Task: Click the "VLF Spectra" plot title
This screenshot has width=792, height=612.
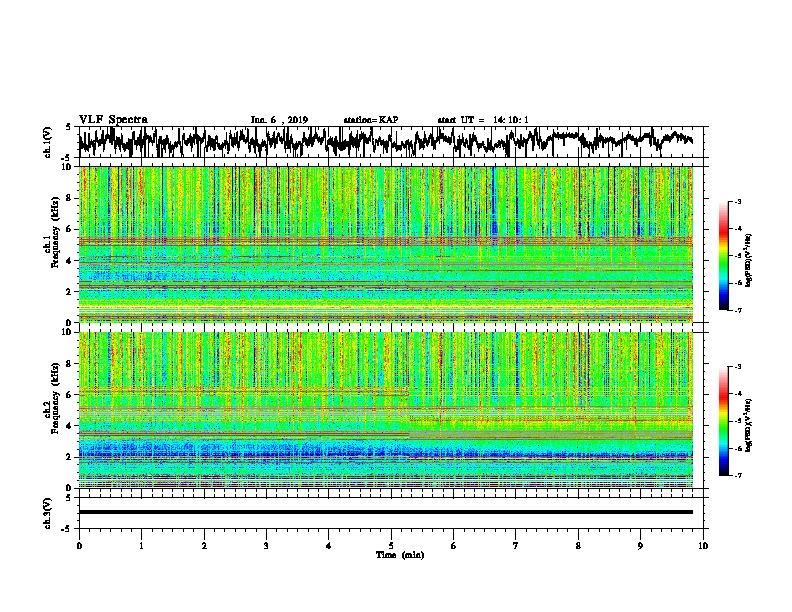Action: (113, 120)
